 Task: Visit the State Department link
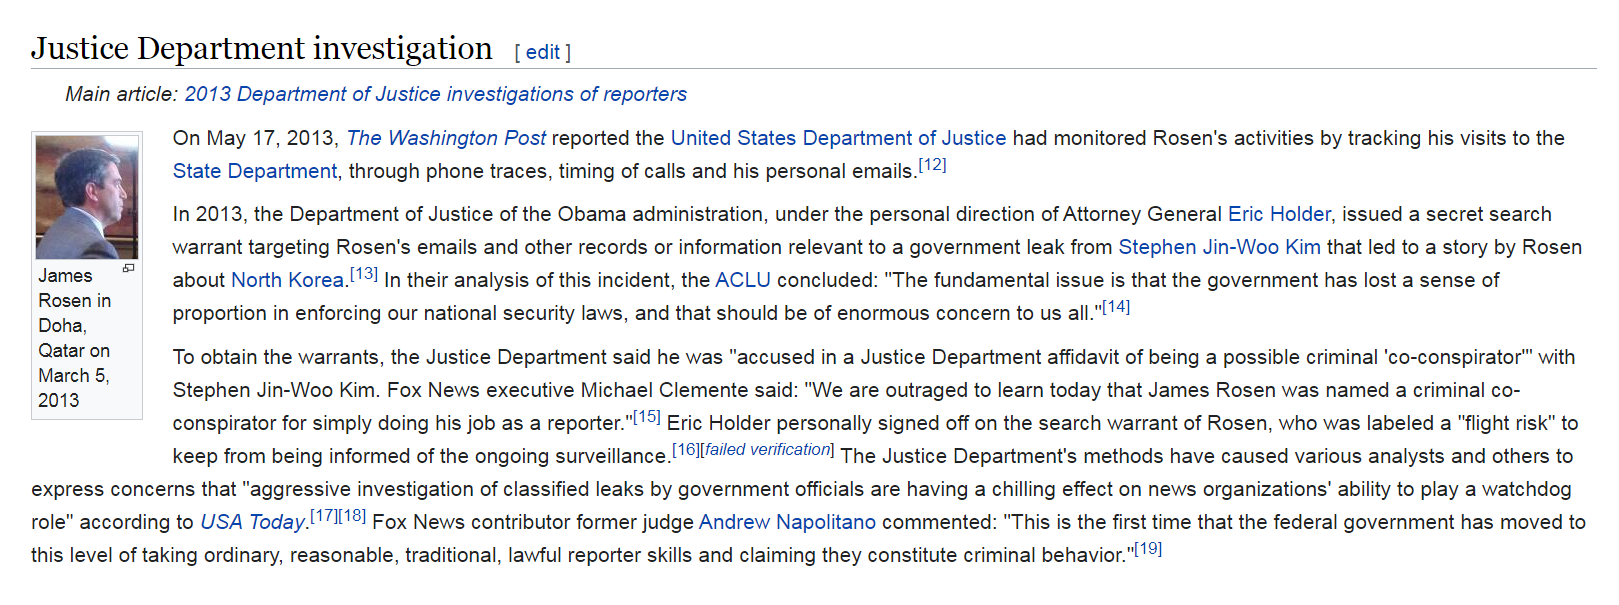(255, 171)
